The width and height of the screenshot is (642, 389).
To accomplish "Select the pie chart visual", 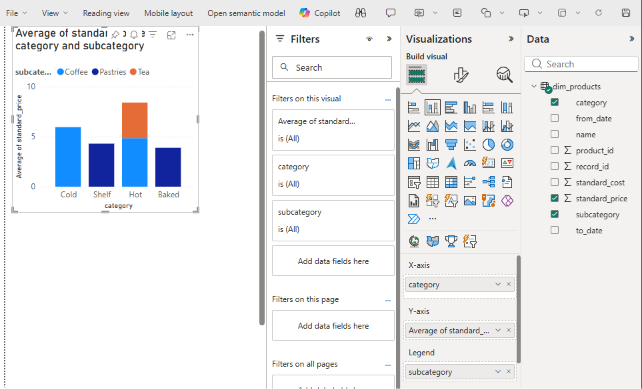I will click(488, 145).
